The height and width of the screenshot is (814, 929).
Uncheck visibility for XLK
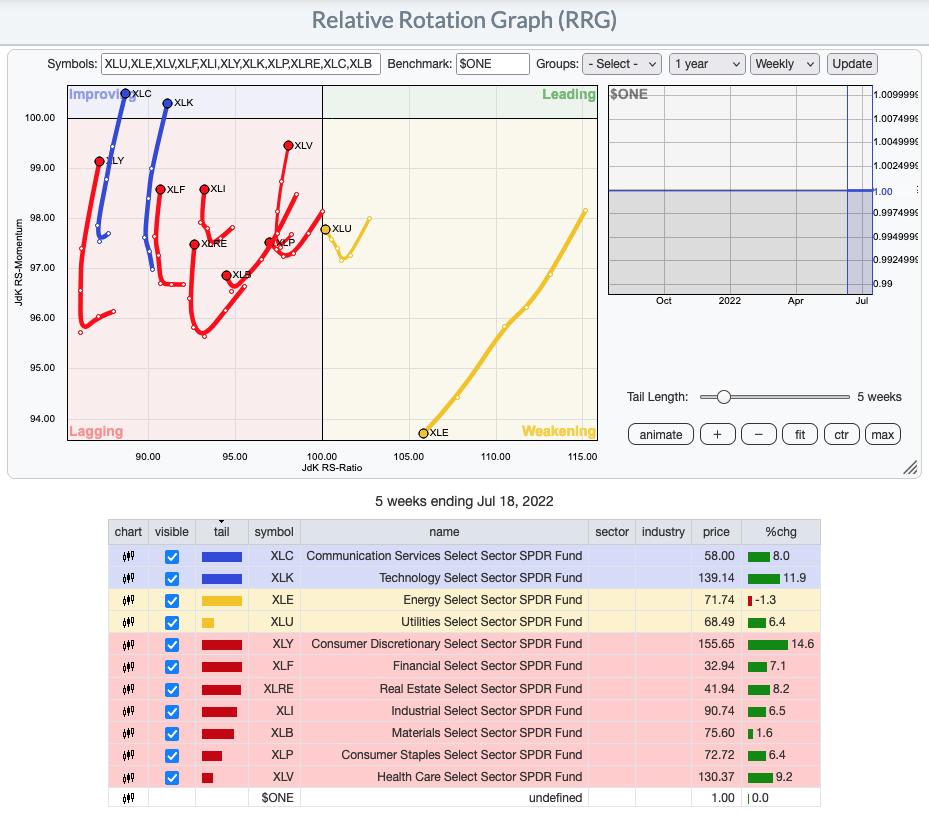[172, 578]
